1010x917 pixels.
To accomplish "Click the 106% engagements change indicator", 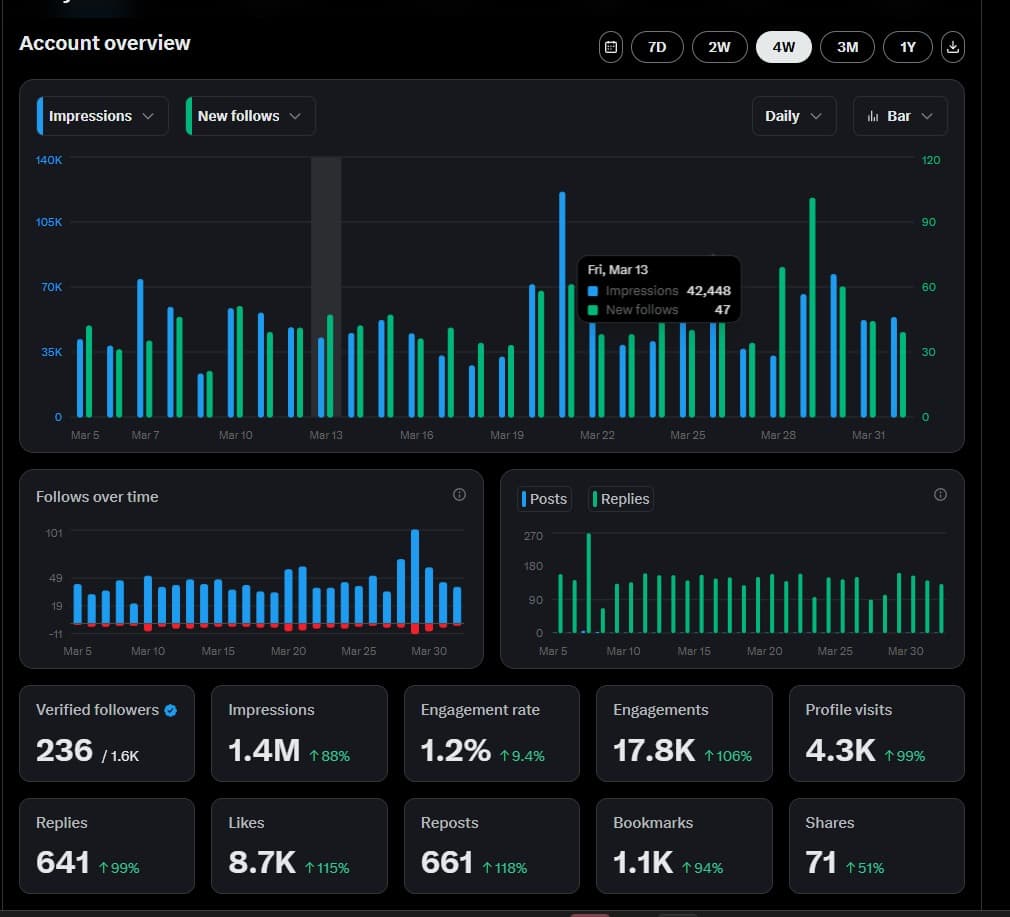I will click(728, 756).
